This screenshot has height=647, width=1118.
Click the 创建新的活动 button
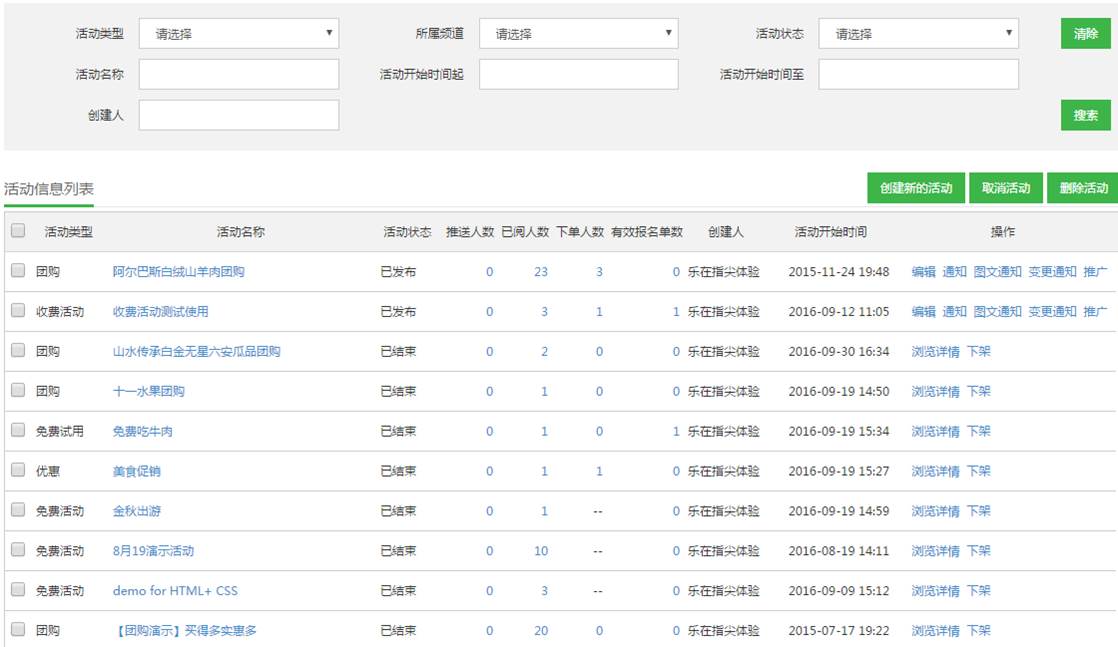[x=915, y=188]
